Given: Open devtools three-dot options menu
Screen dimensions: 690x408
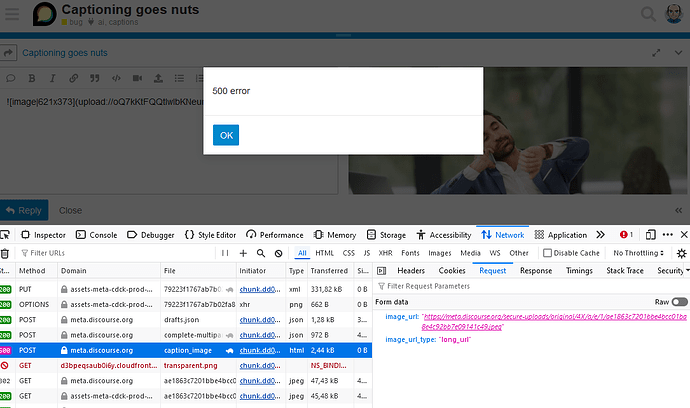Looking at the screenshot, I should [x=668, y=235].
